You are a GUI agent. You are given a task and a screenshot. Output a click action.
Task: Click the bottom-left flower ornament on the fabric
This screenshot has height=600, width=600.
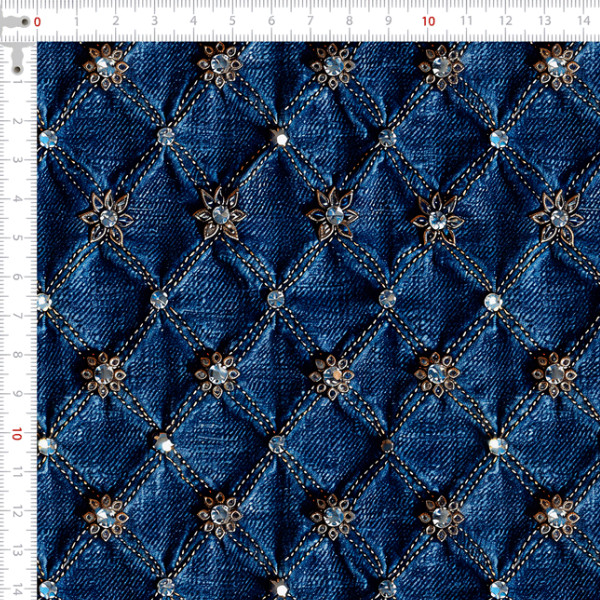(104, 513)
